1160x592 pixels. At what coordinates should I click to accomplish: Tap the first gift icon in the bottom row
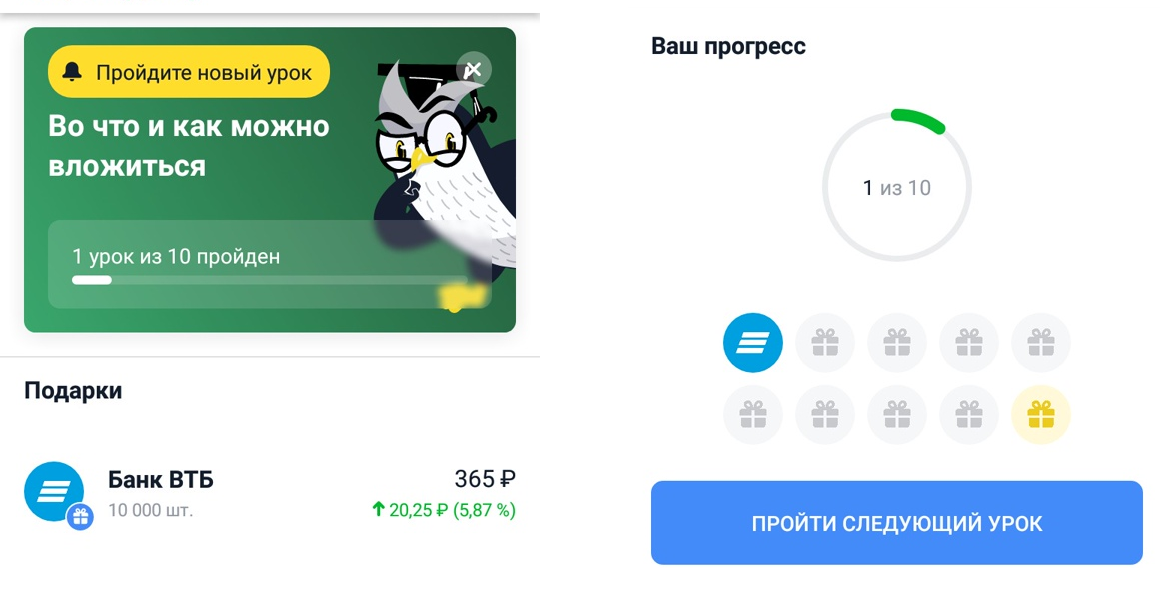[x=752, y=414]
